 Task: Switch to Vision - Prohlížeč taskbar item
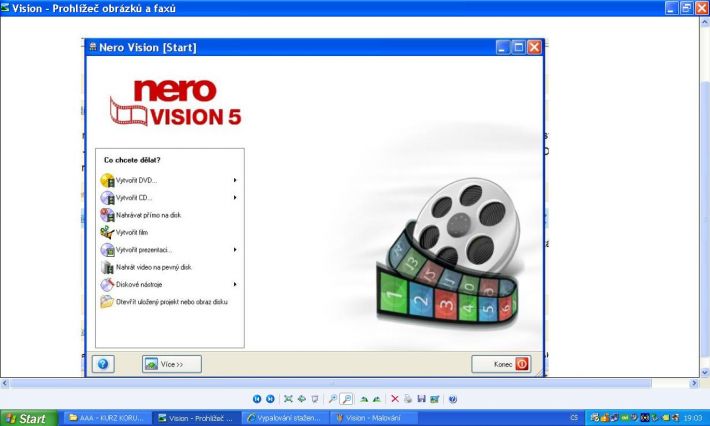coord(196,418)
